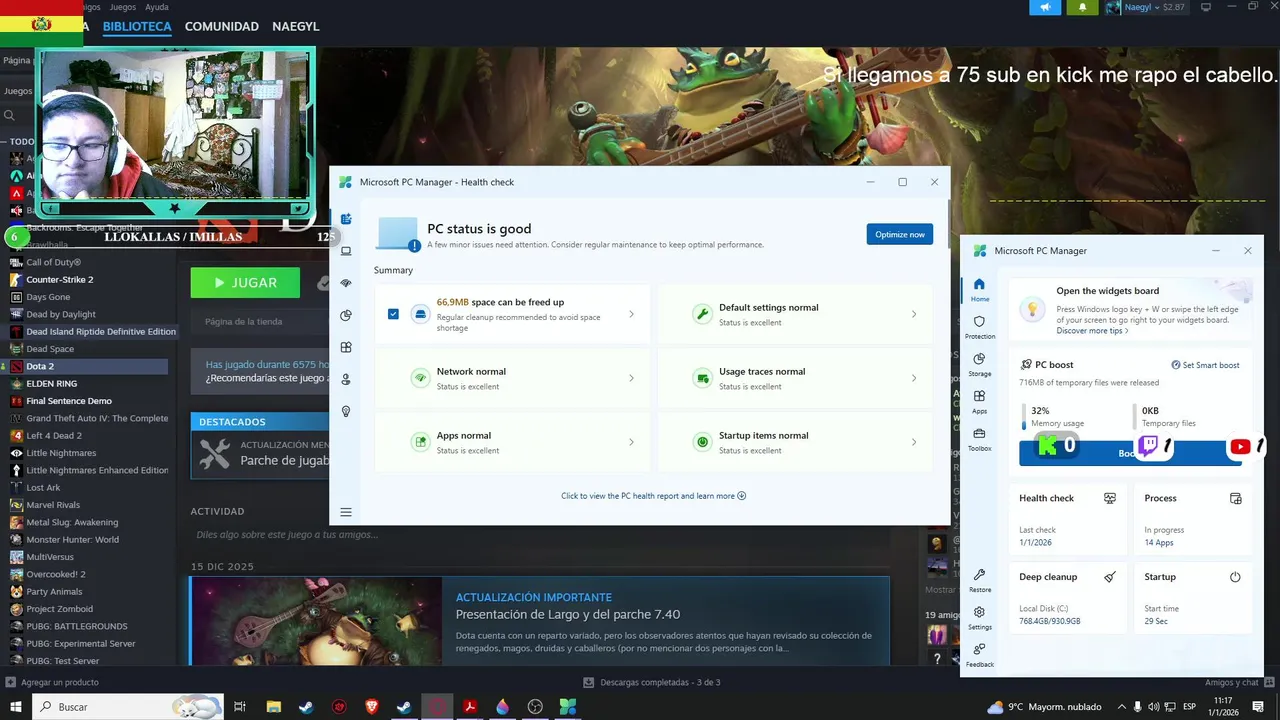
Task: Uncheck the space can be freed checkbox
Action: (x=393, y=314)
